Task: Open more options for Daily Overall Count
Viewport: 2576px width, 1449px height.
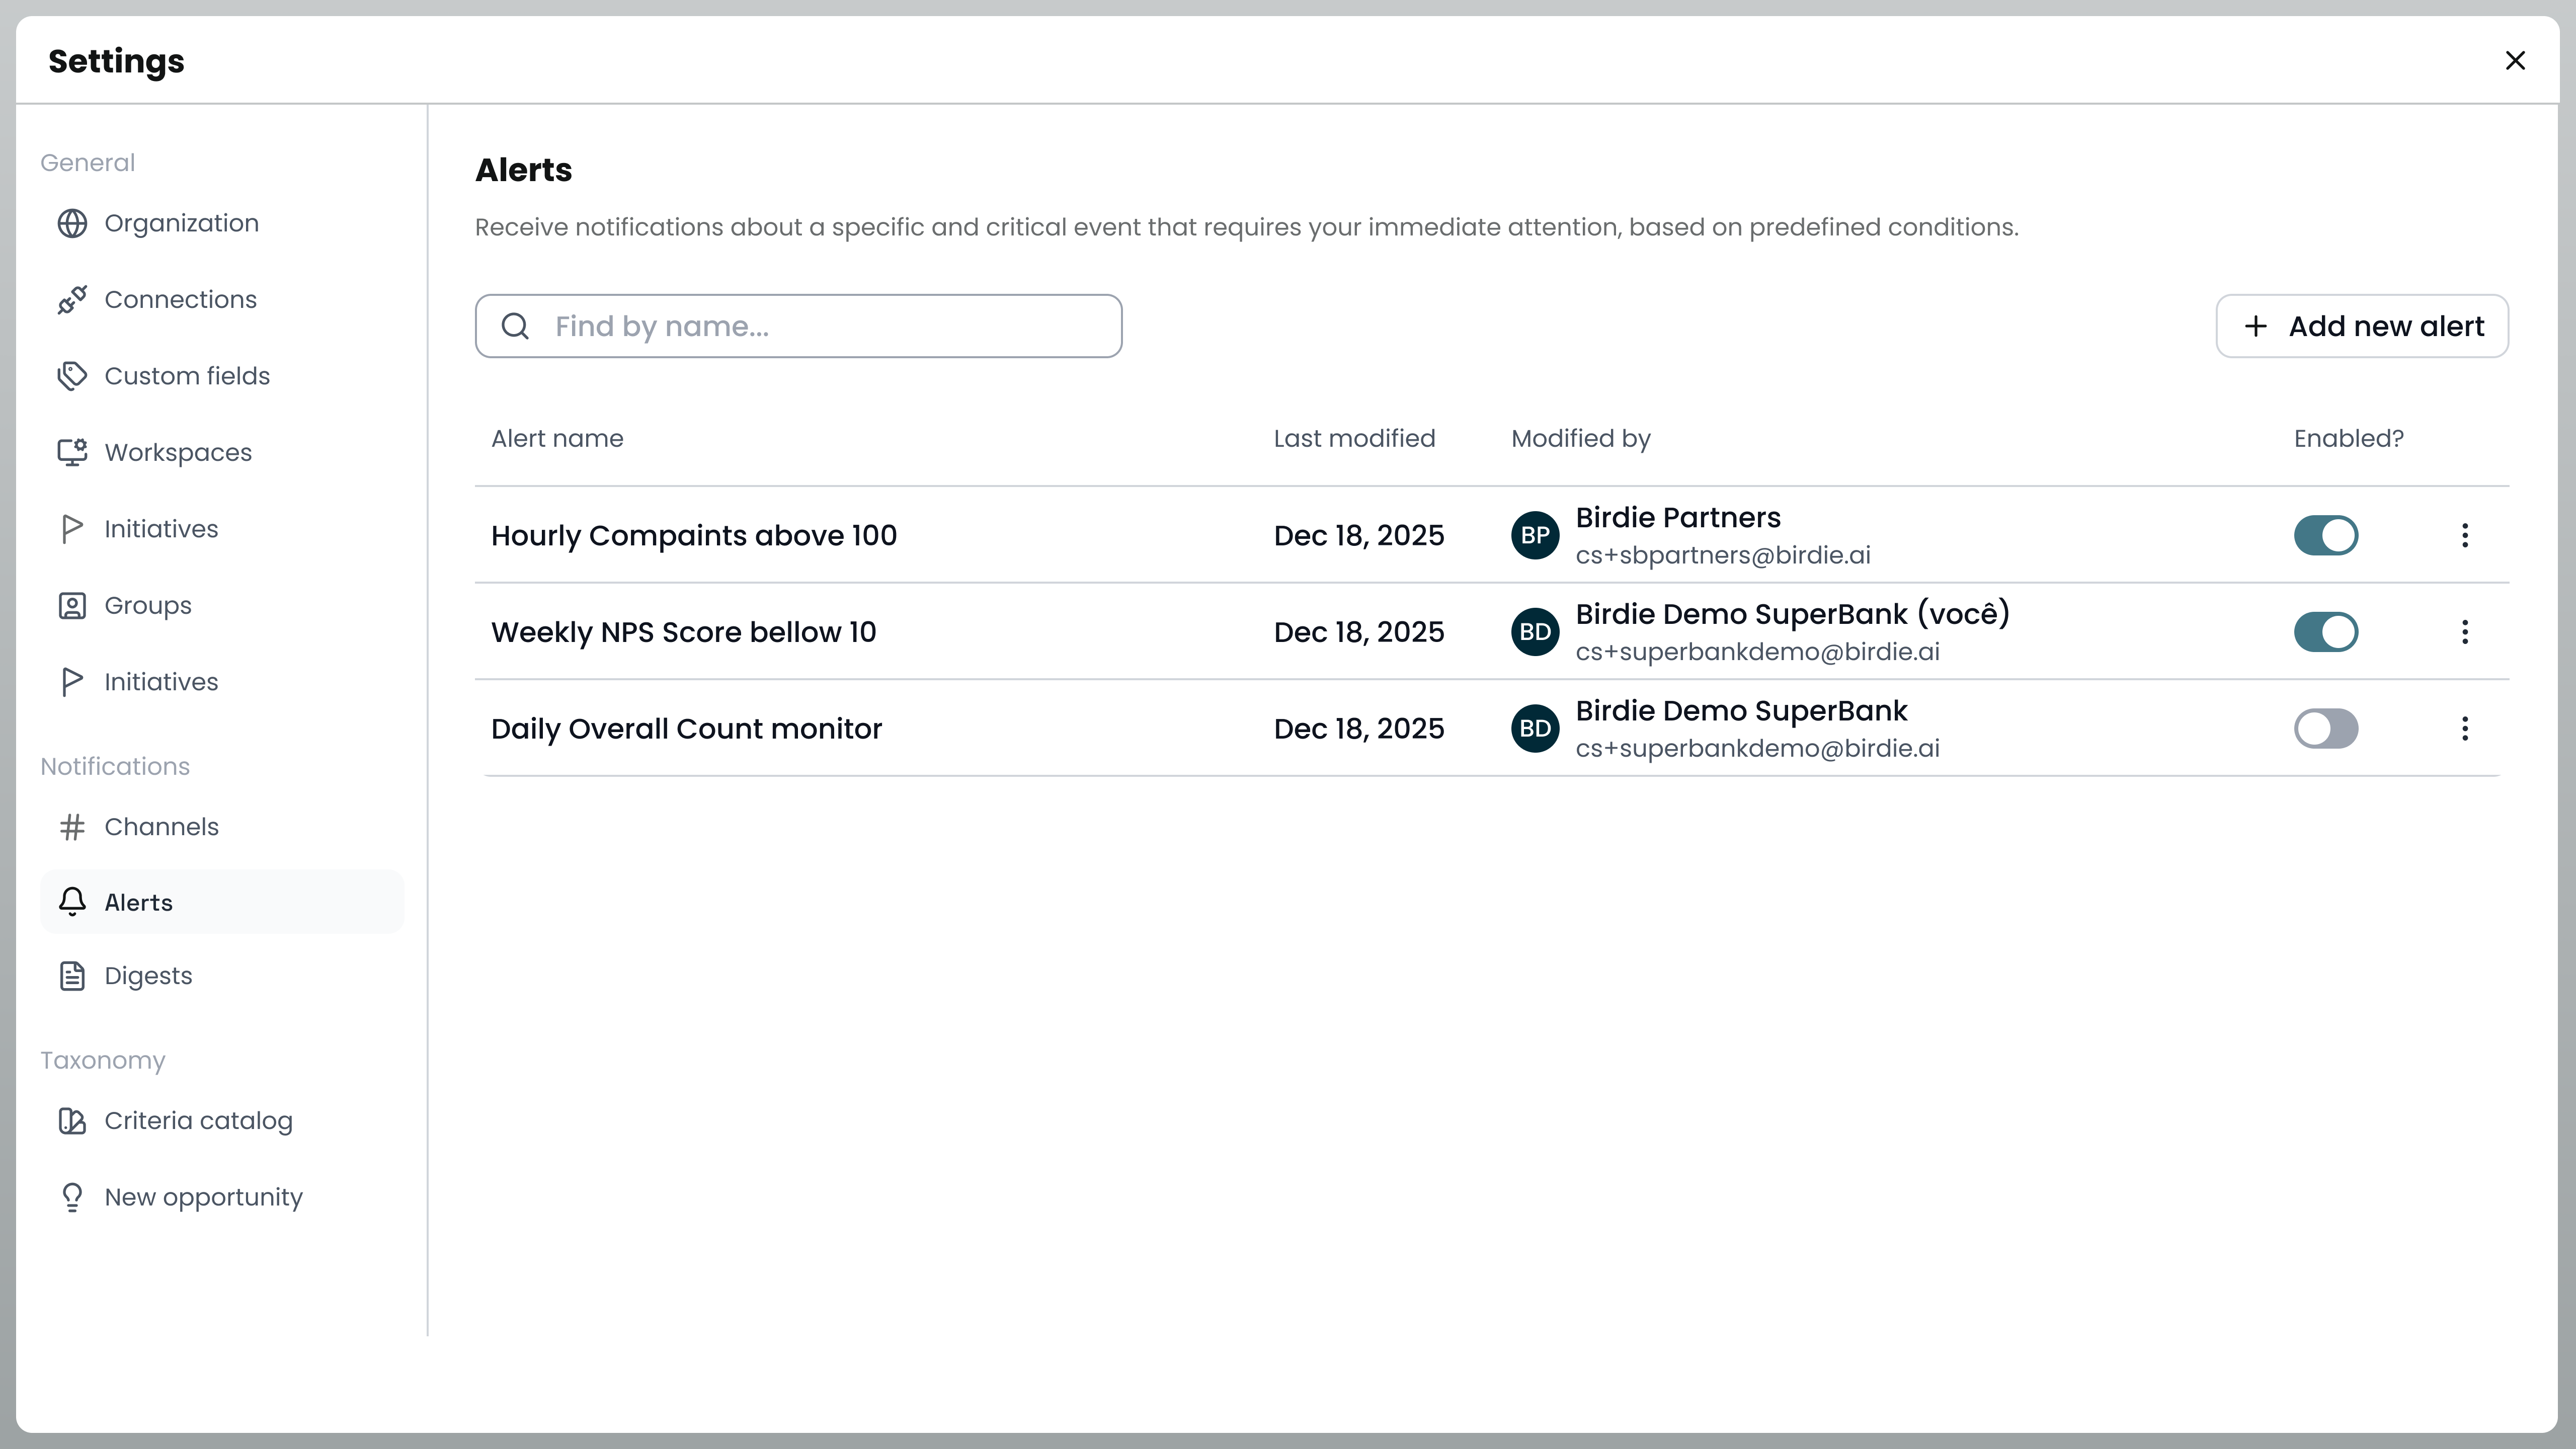Action: pos(2465,728)
